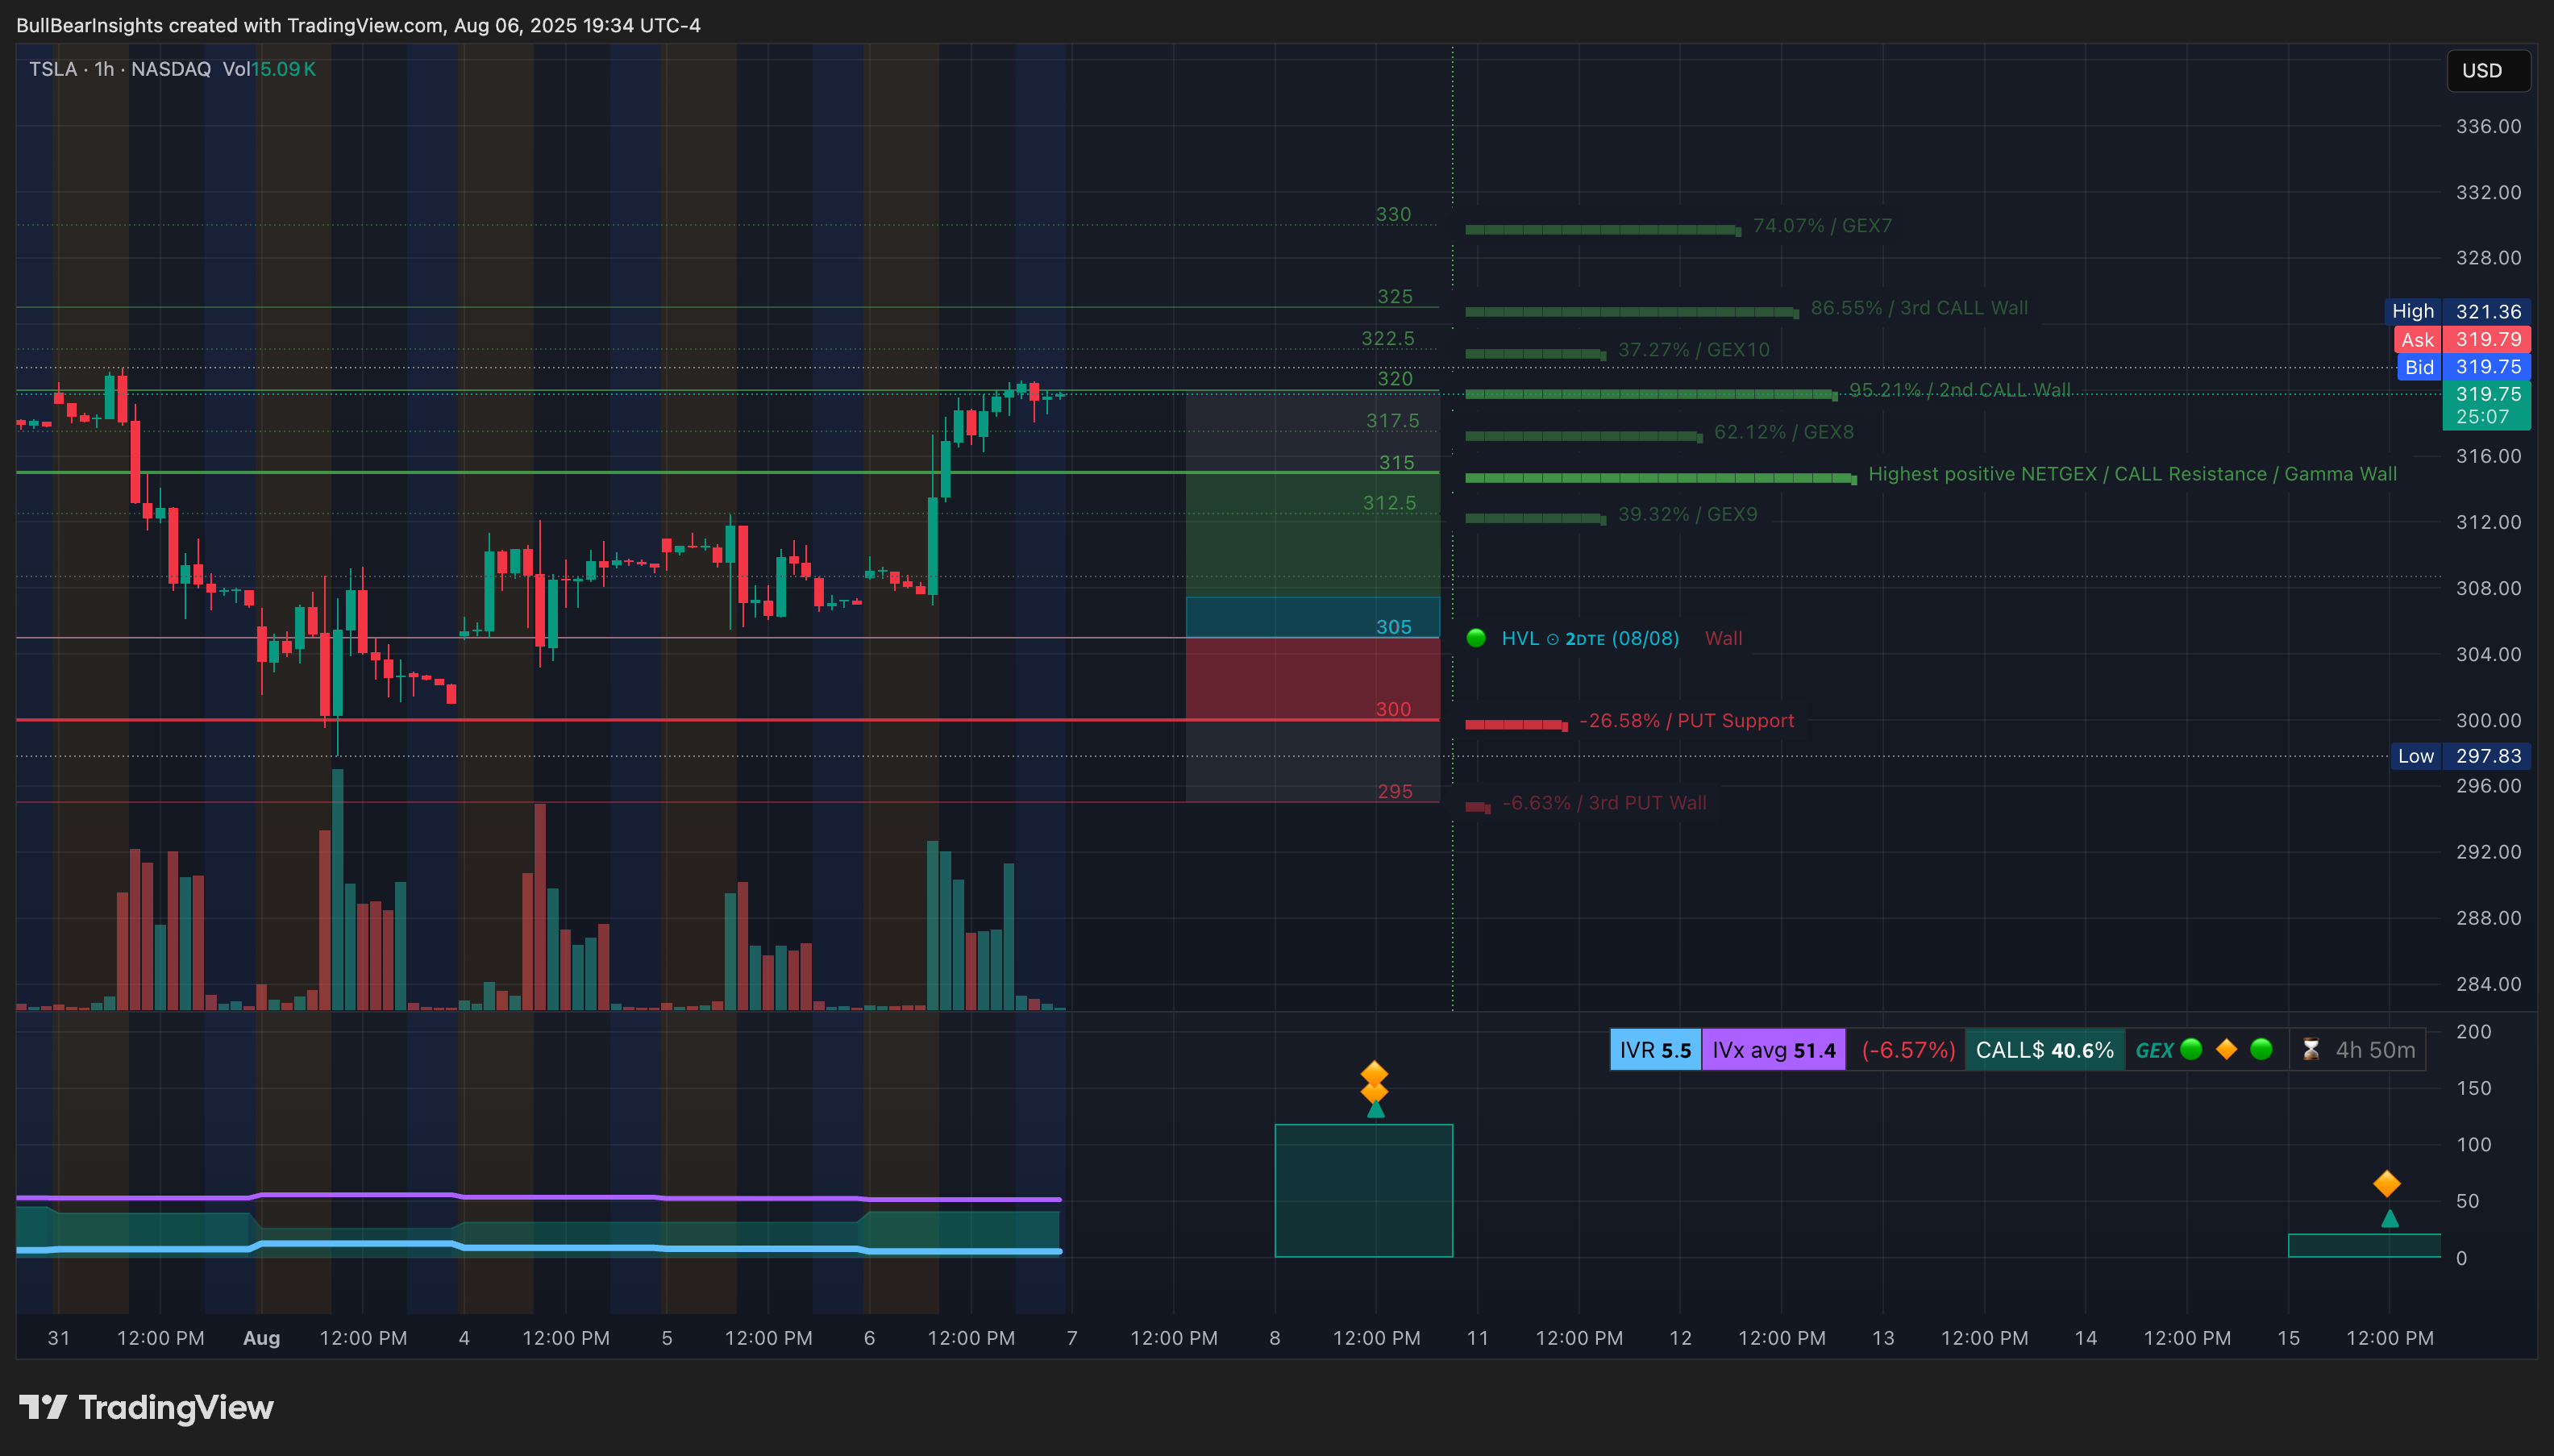The height and width of the screenshot is (1456, 2554).
Task: Click the red PUT Support bar at 300
Action: pos(1515,725)
